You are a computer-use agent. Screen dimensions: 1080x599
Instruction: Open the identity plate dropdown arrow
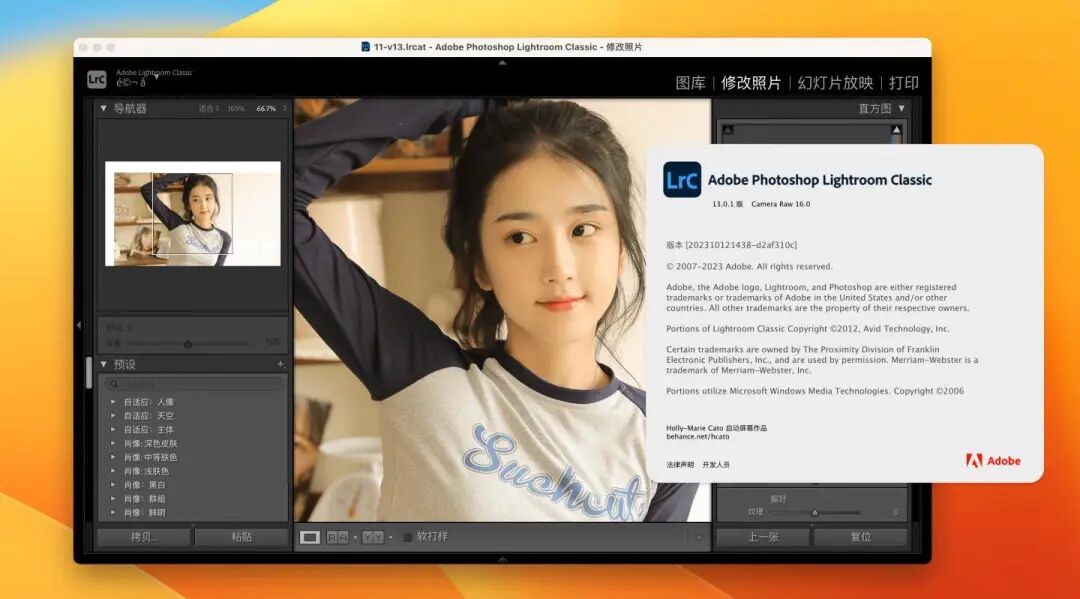(156, 77)
